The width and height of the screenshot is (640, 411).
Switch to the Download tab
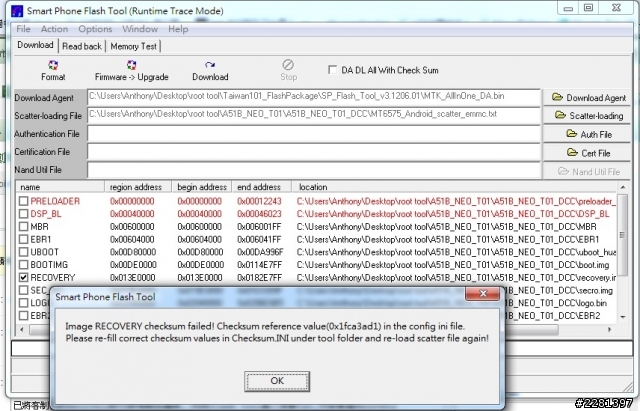click(x=36, y=45)
